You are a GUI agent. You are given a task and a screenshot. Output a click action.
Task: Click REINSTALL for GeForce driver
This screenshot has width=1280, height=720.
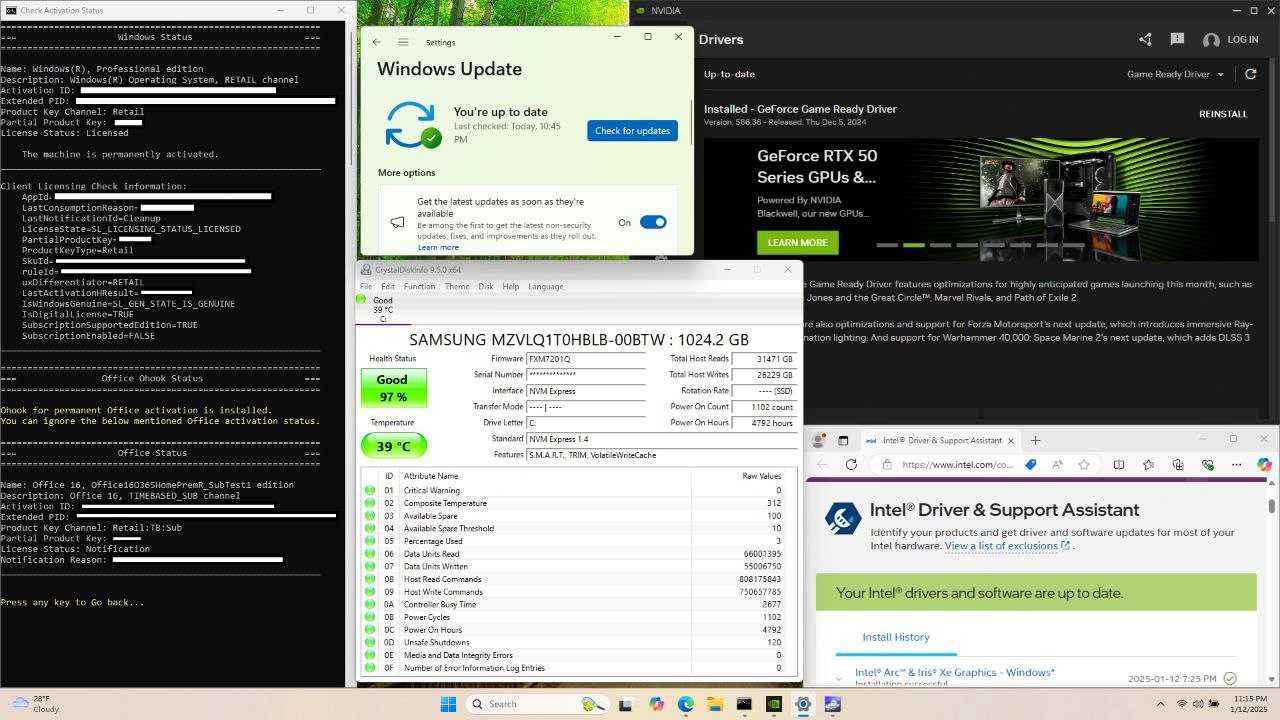(x=1223, y=114)
